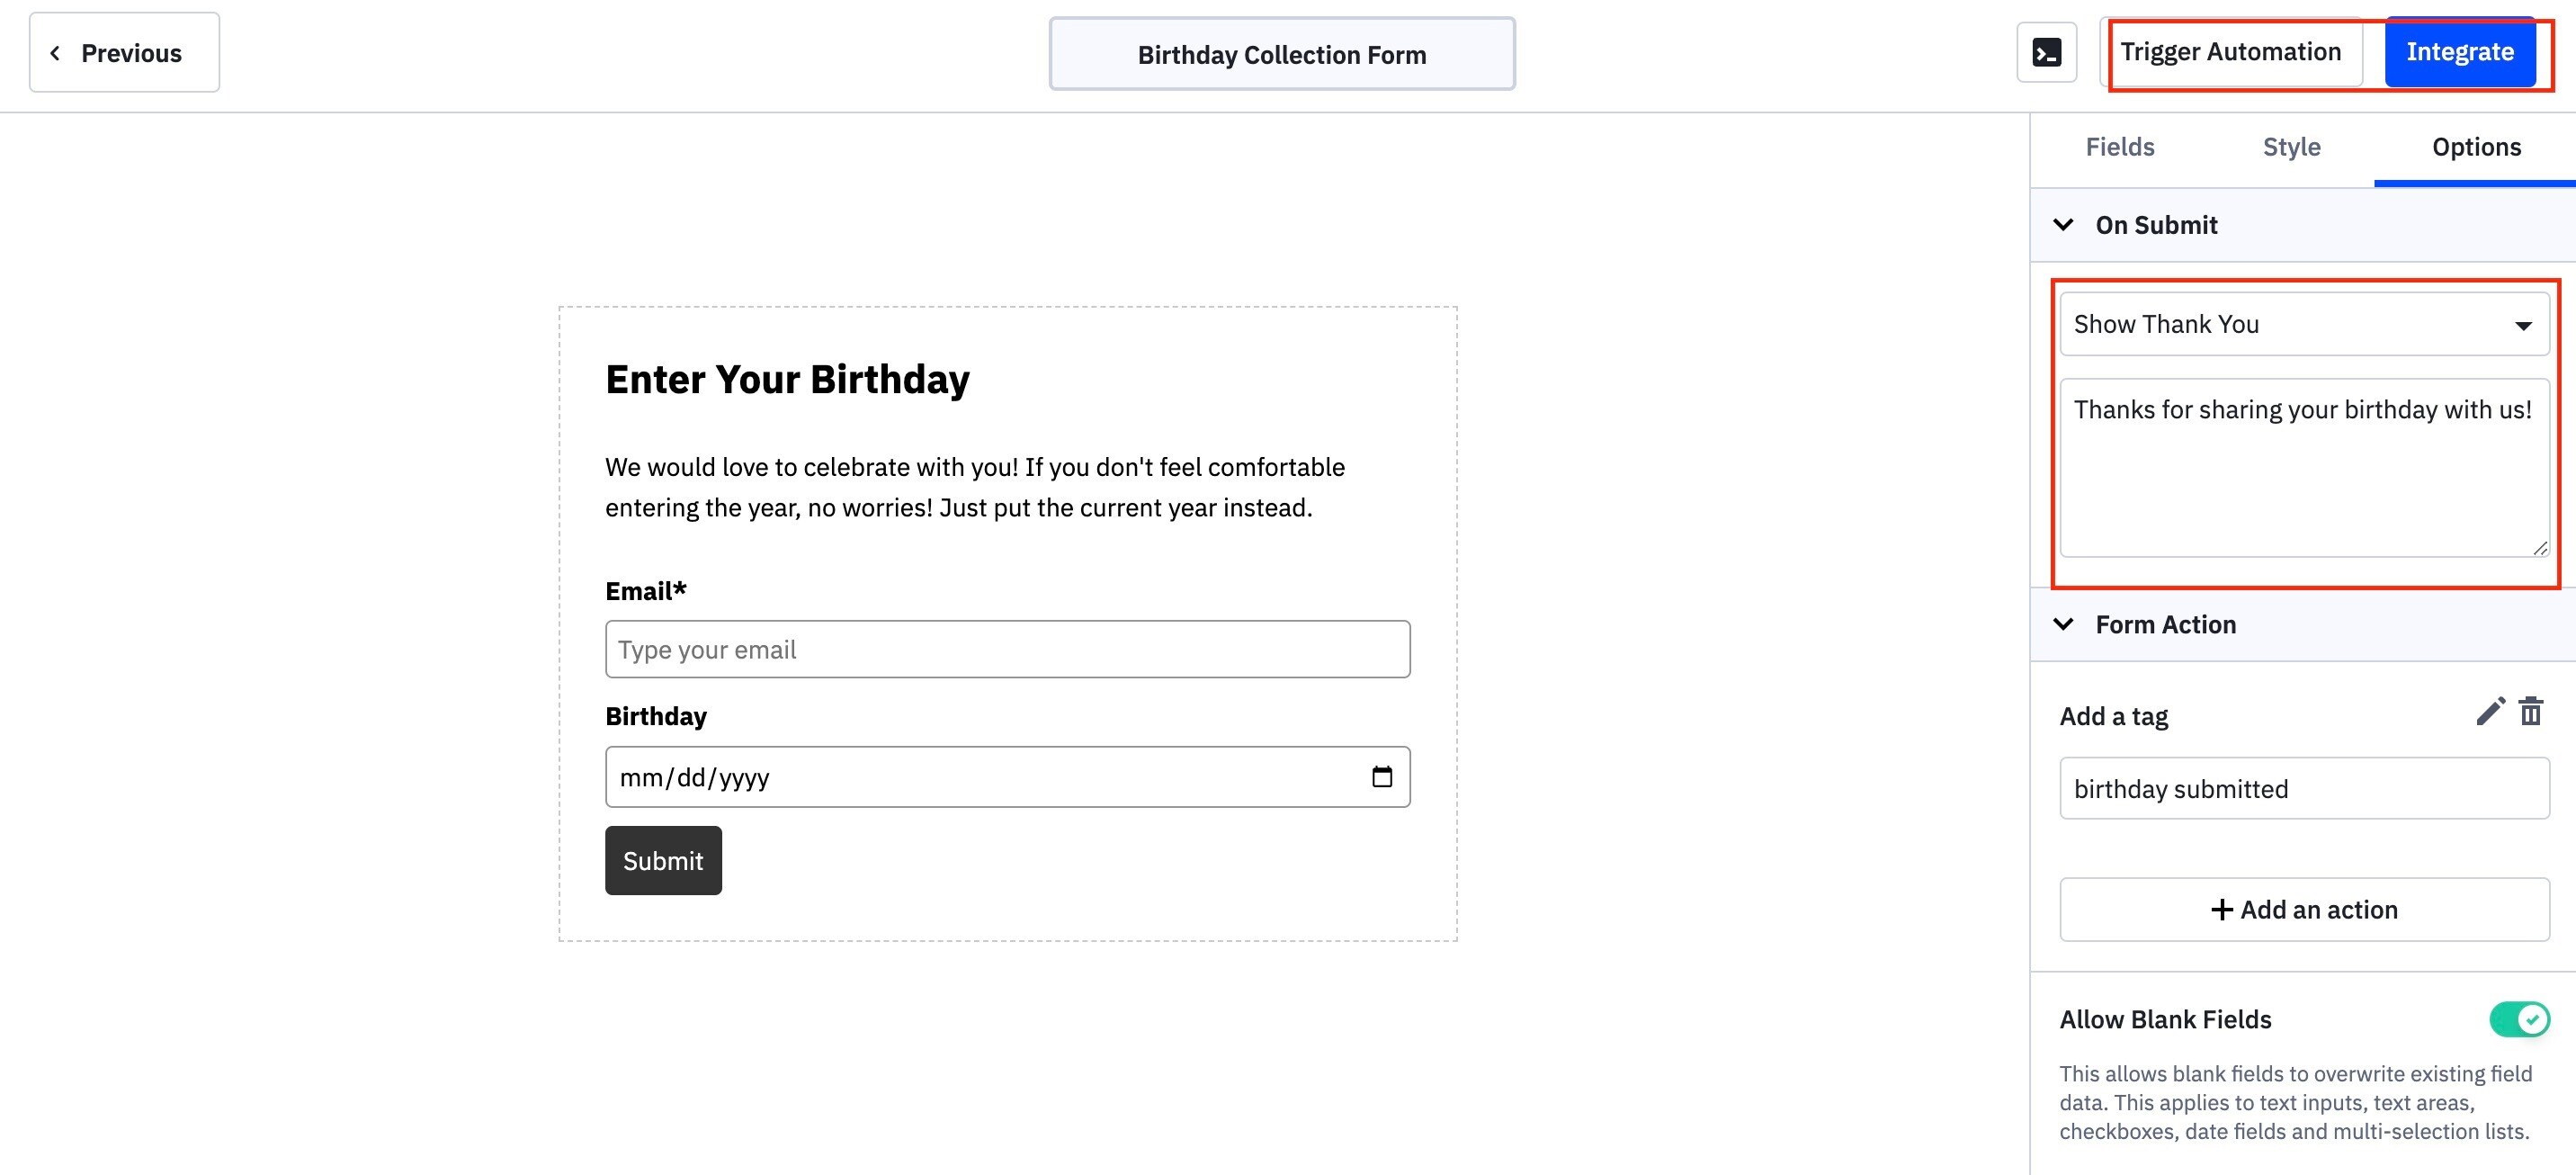Image resolution: width=2576 pixels, height=1175 pixels.
Task: Click the Integrate button
Action: [x=2460, y=52]
